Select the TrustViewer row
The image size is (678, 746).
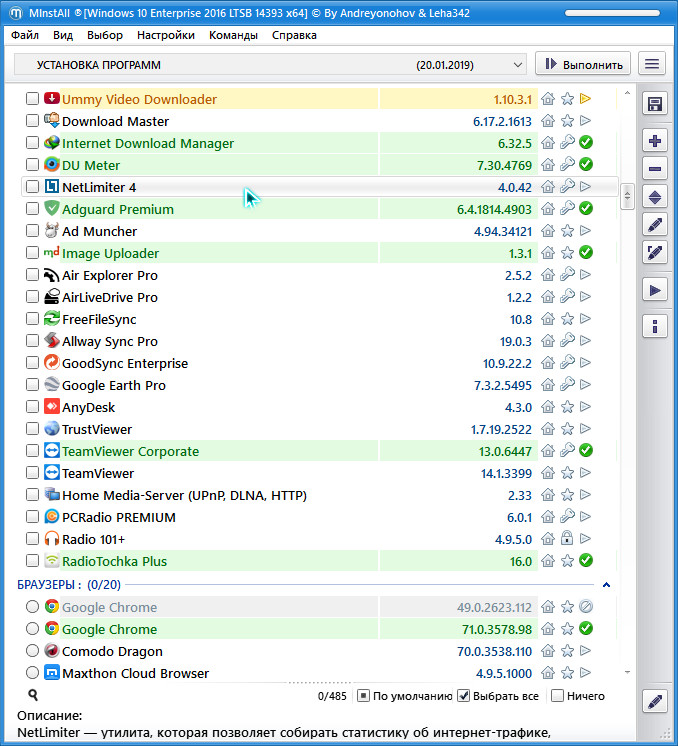coord(320,429)
